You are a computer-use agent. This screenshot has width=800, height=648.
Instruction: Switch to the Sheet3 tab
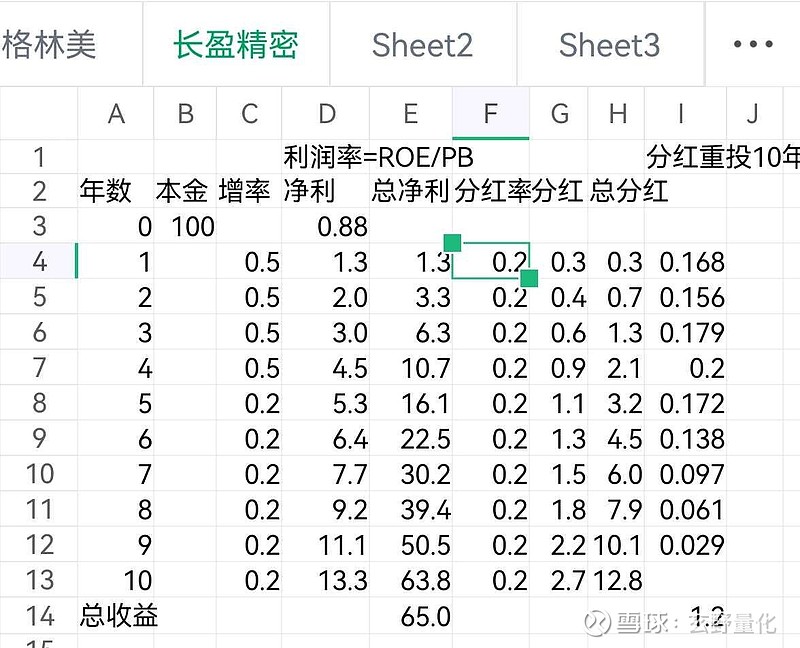tap(609, 45)
